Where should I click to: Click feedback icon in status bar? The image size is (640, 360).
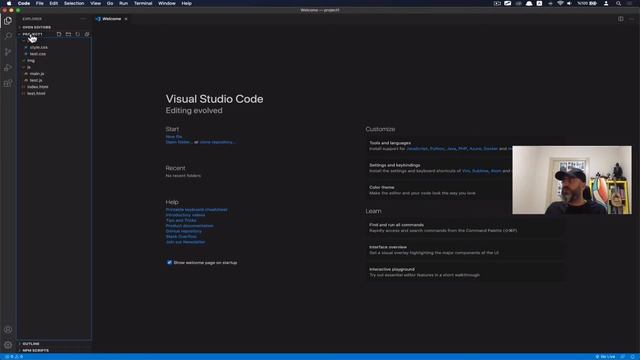point(623,357)
